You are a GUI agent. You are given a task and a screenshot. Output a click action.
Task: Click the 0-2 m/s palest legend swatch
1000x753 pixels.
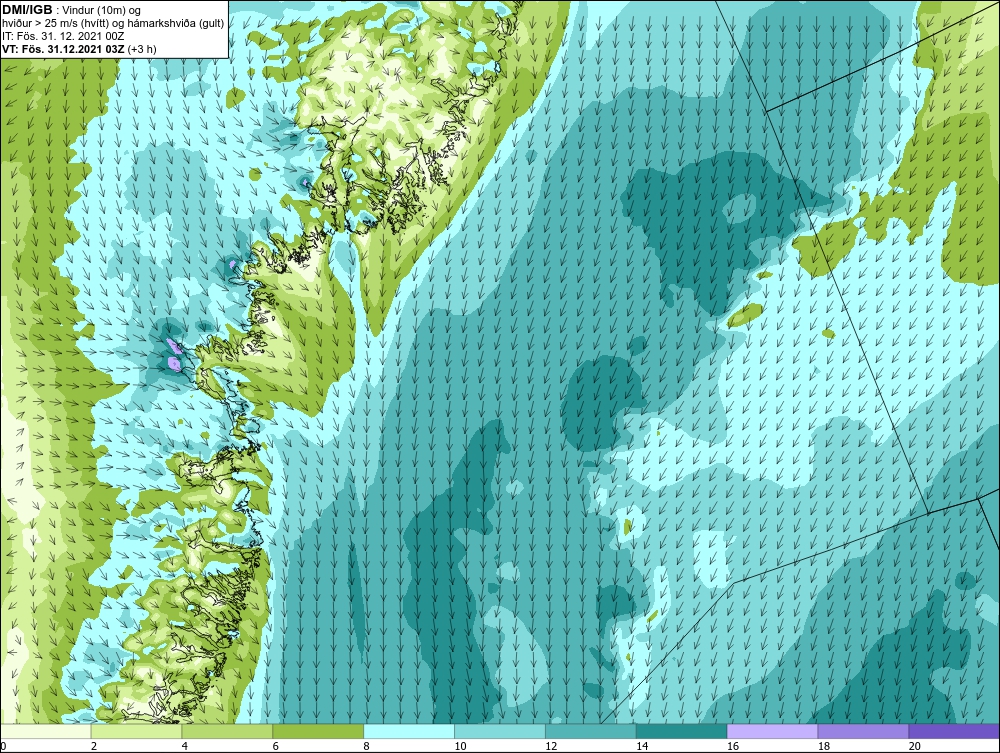[x=46, y=731]
